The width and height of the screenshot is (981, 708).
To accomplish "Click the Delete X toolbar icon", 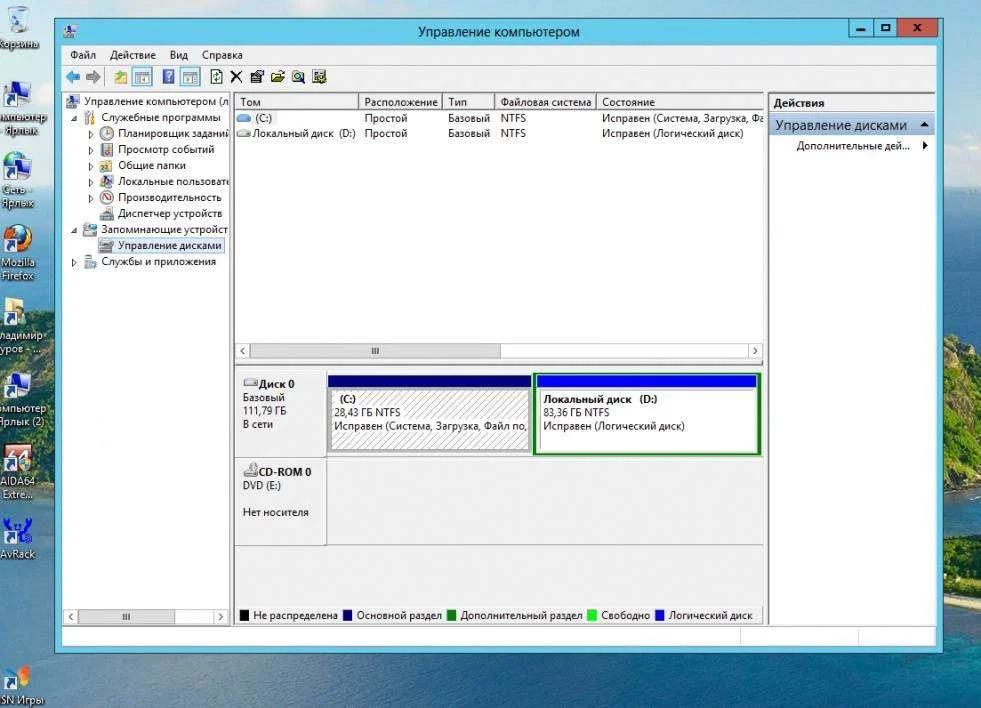I will (236, 77).
